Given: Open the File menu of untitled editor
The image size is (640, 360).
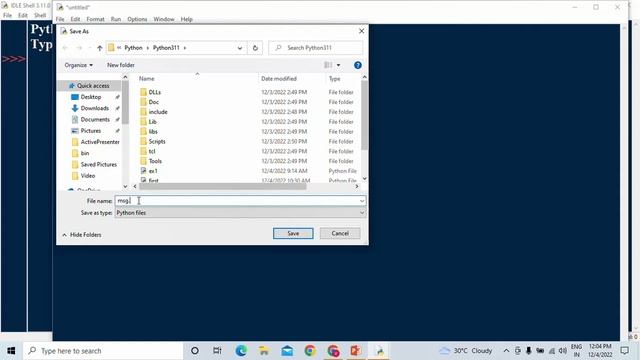Looking at the screenshot, I should click(60, 19).
